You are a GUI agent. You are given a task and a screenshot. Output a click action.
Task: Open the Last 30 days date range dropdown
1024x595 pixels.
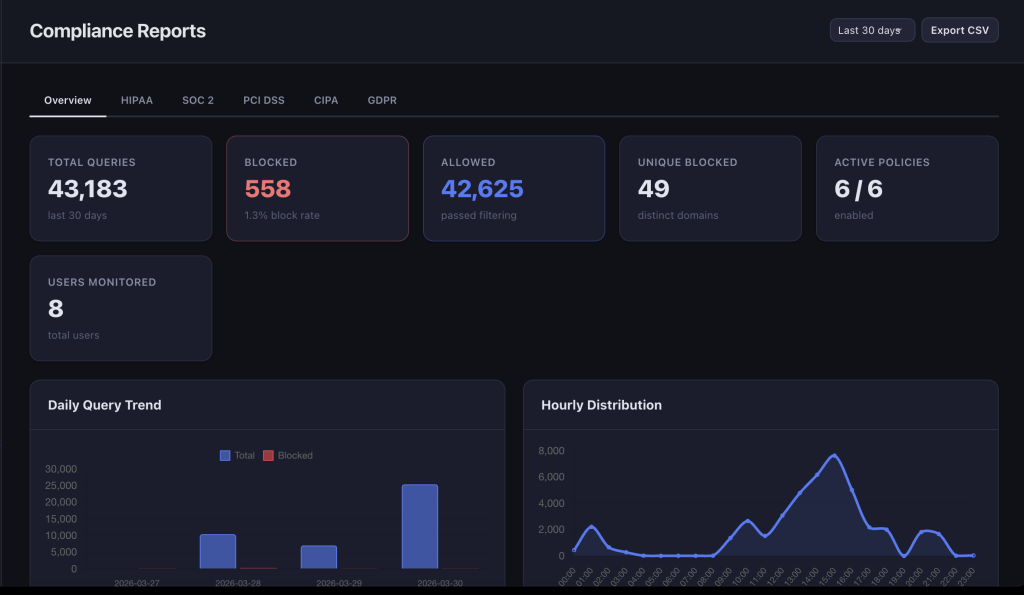[871, 30]
